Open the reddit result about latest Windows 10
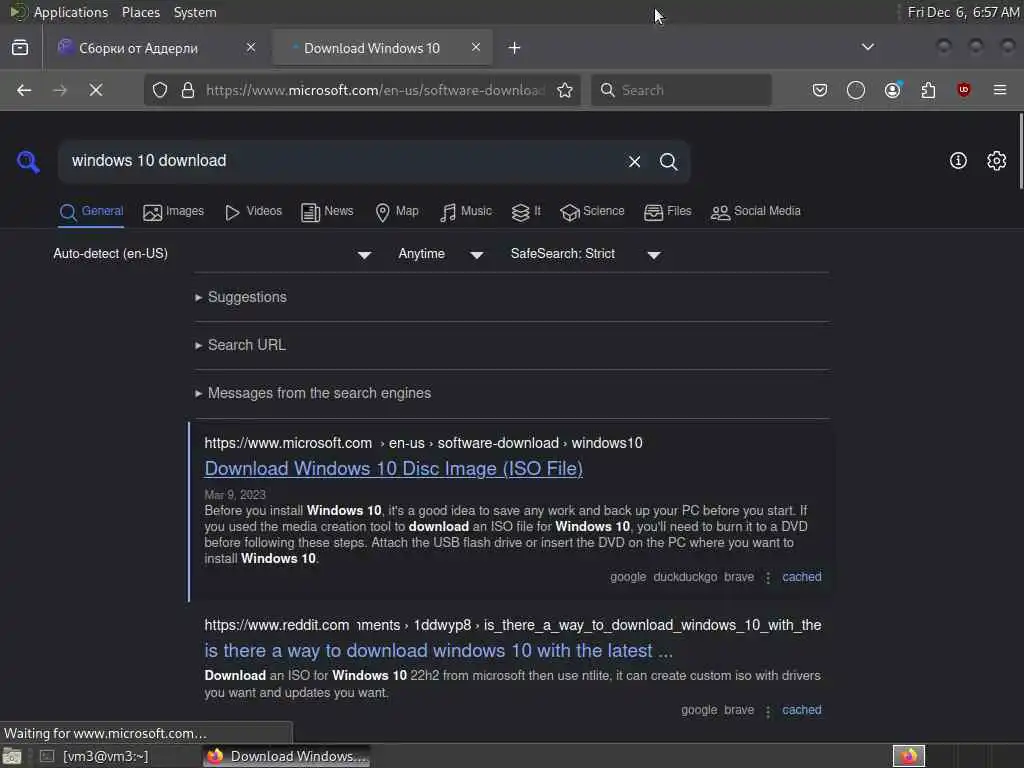The height and width of the screenshot is (768, 1024). [x=438, y=650]
